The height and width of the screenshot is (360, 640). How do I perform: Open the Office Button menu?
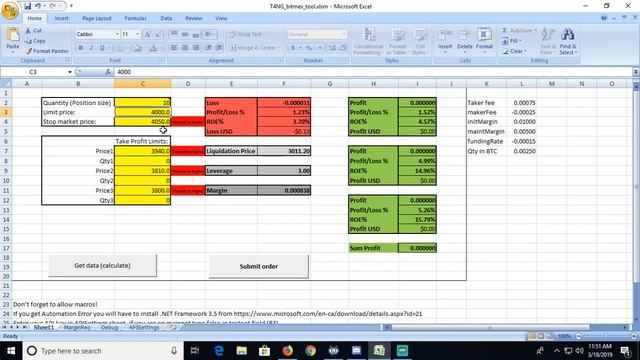(x=10, y=10)
